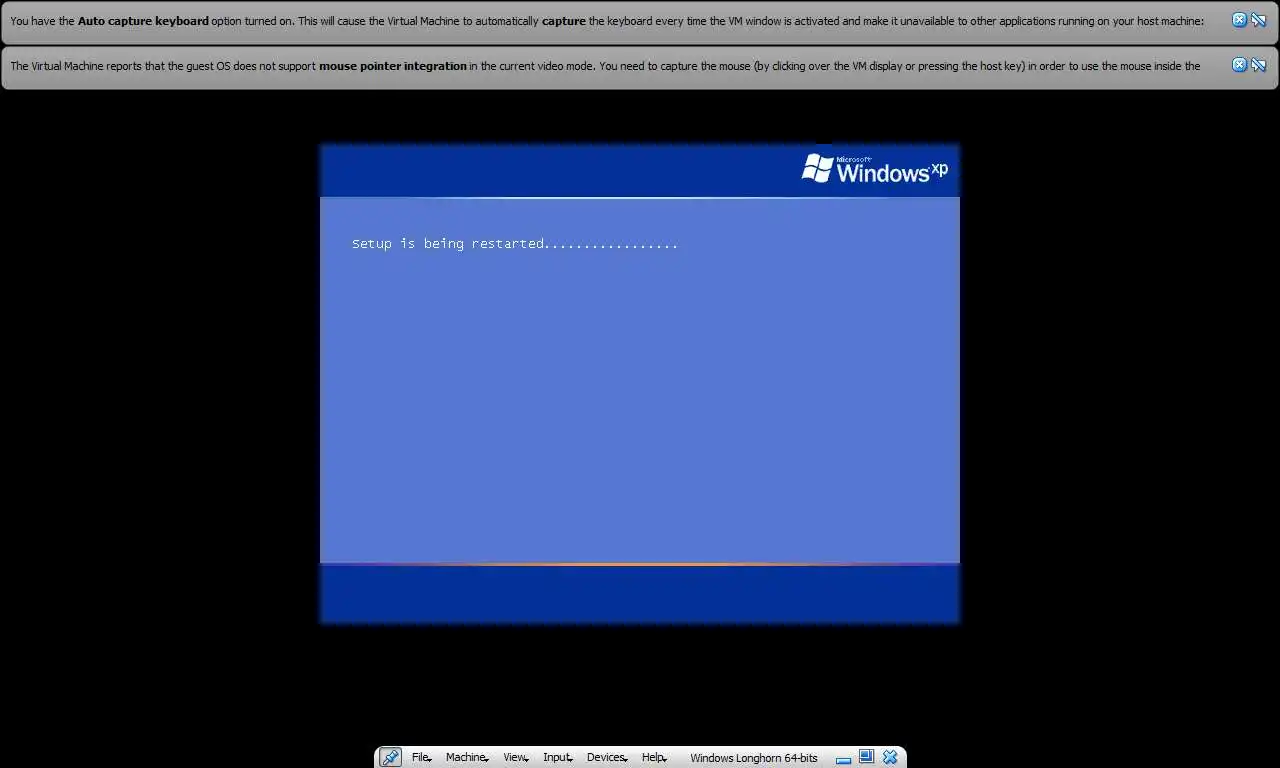The width and height of the screenshot is (1280, 768).
Task: Click the 'Windows Longhorn 64-bits' VM title
Action: 753,758
